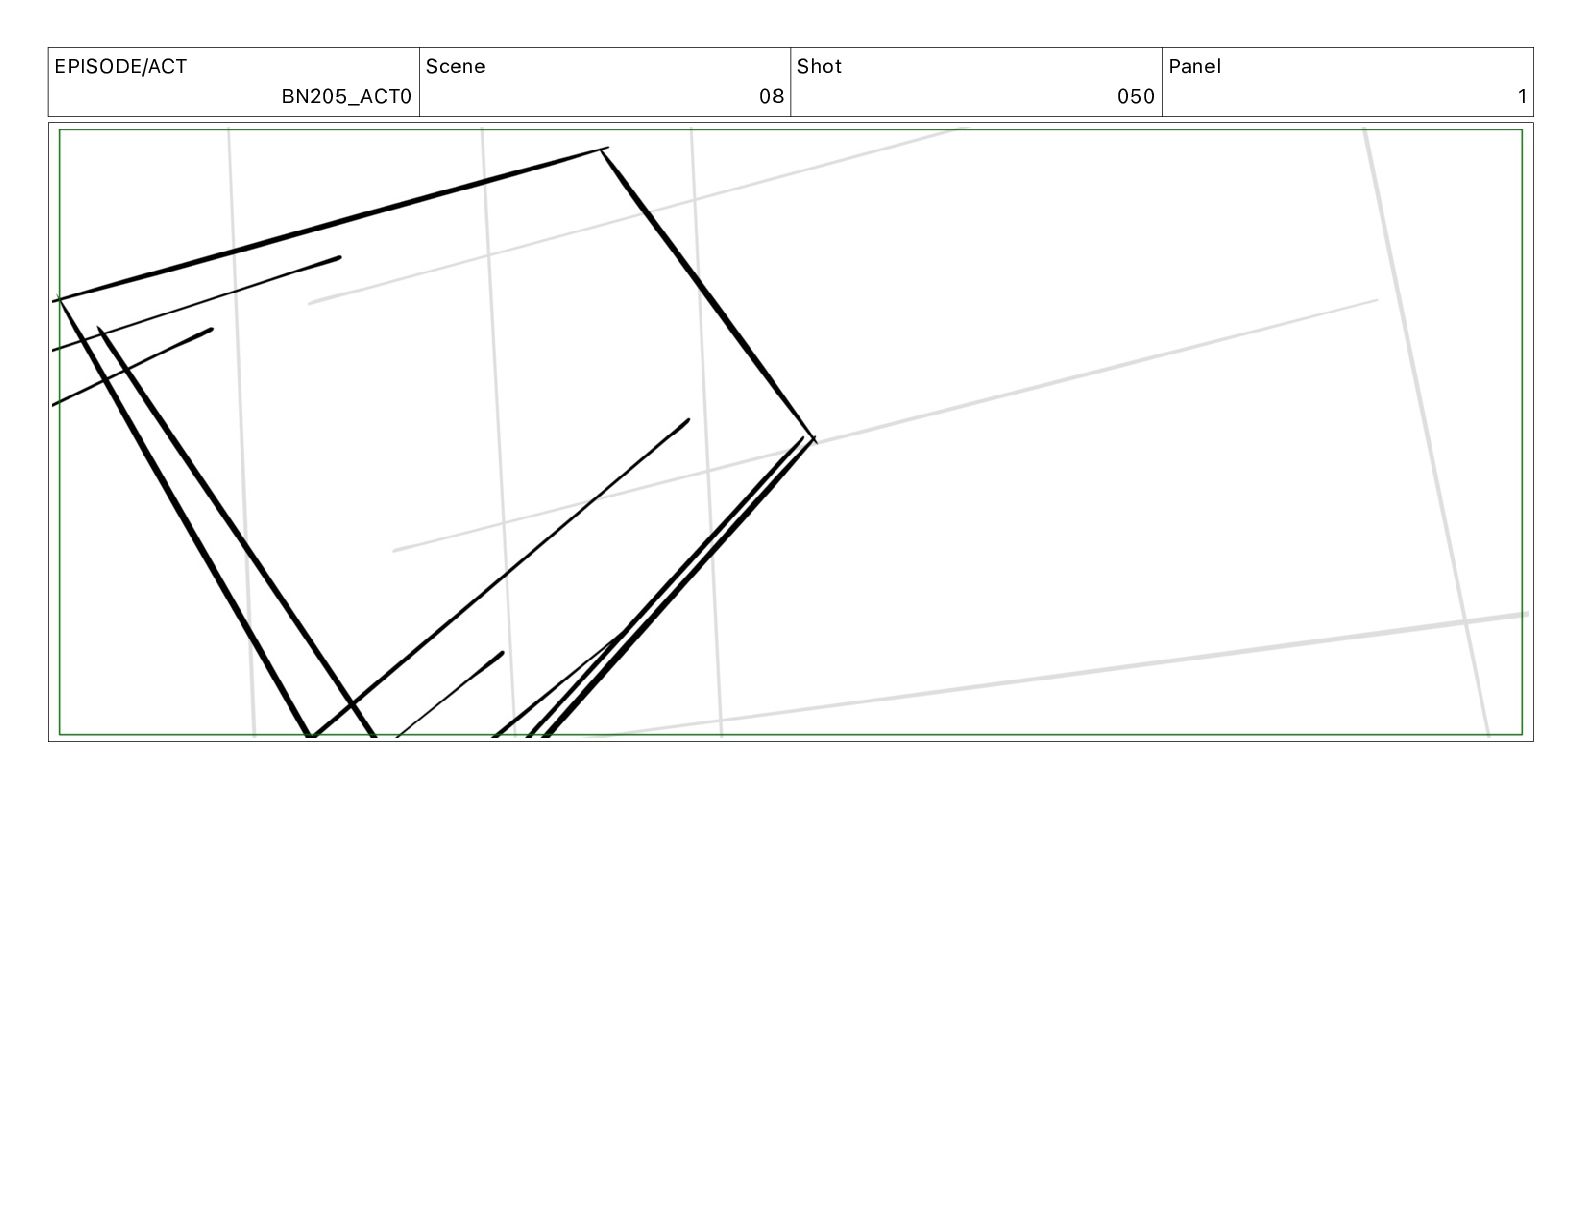Click the Shot header label
The width and height of the screenshot is (1584, 1224).
tap(819, 67)
